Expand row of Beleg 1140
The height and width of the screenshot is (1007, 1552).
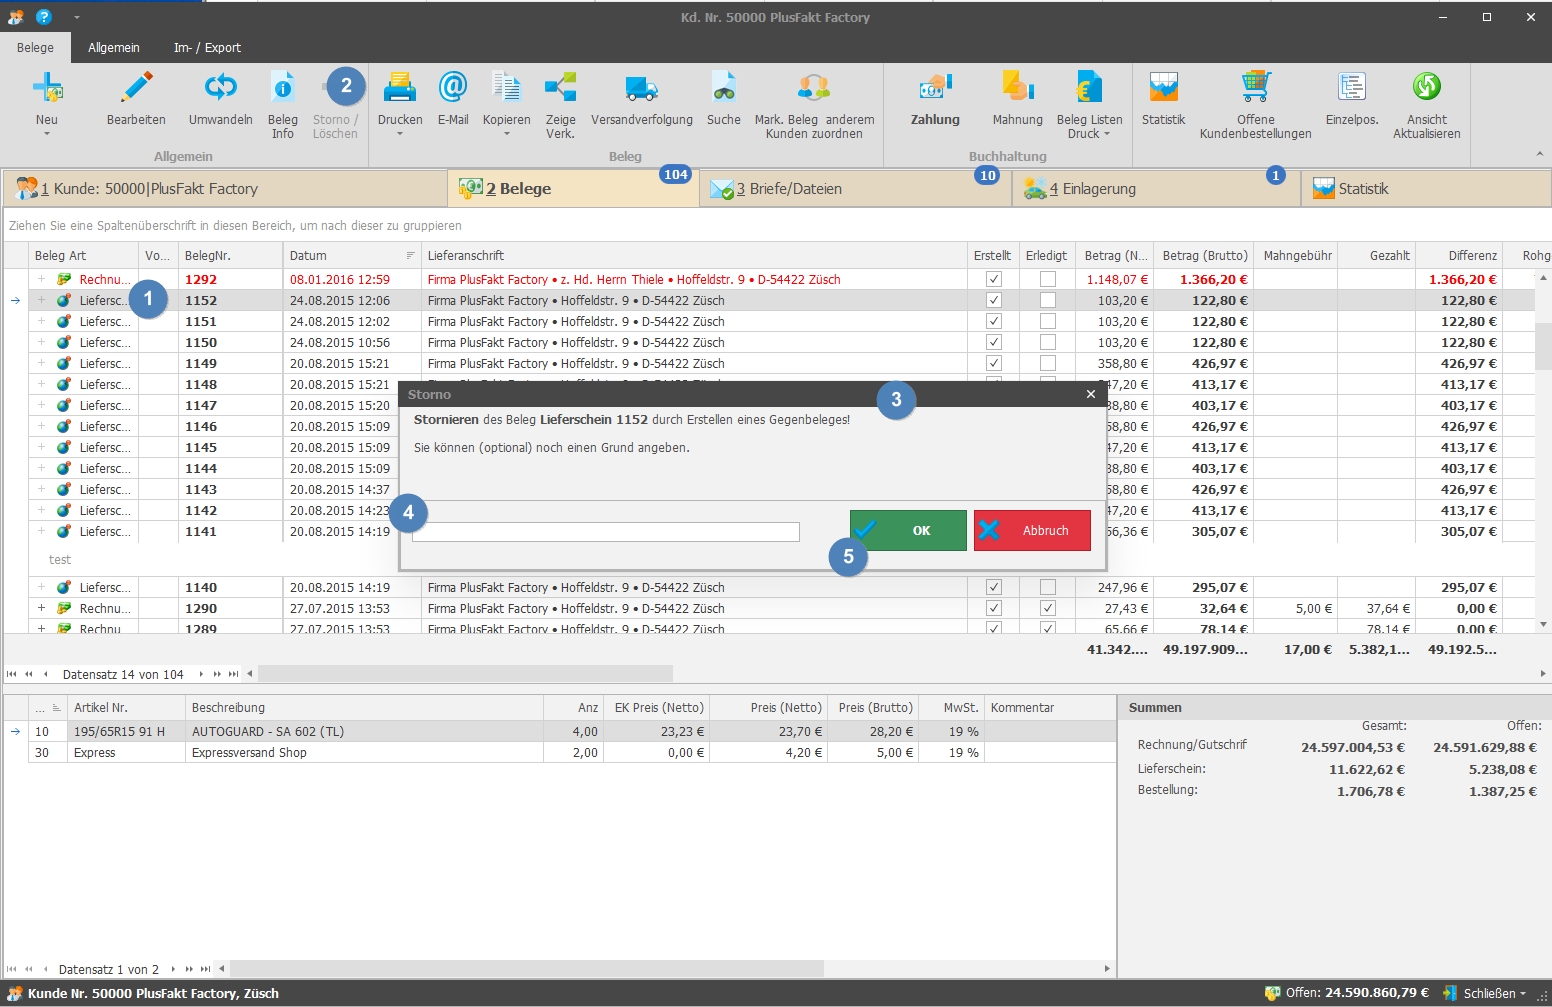pyautogui.click(x=41, y=587)
